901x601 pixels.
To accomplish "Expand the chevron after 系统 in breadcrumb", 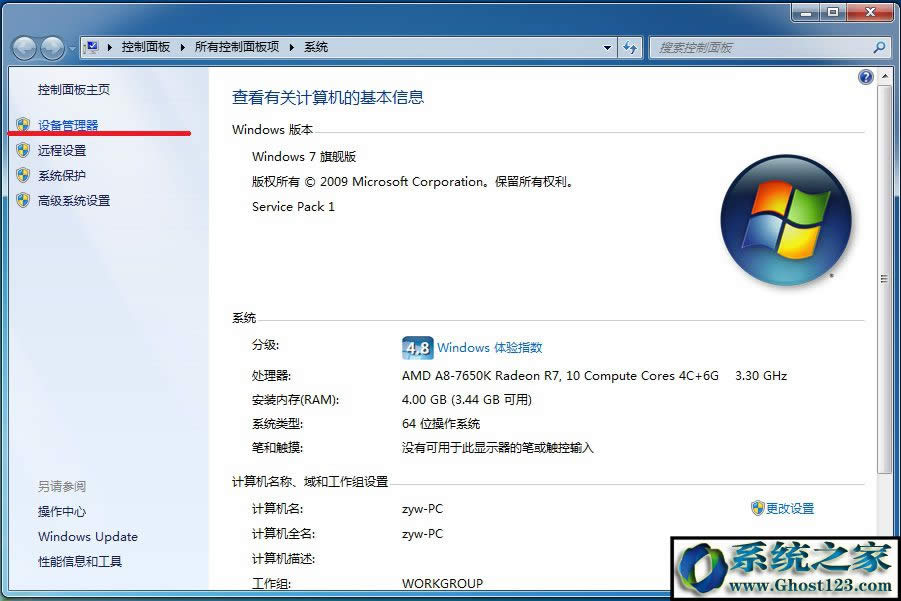I will [340, 47].
